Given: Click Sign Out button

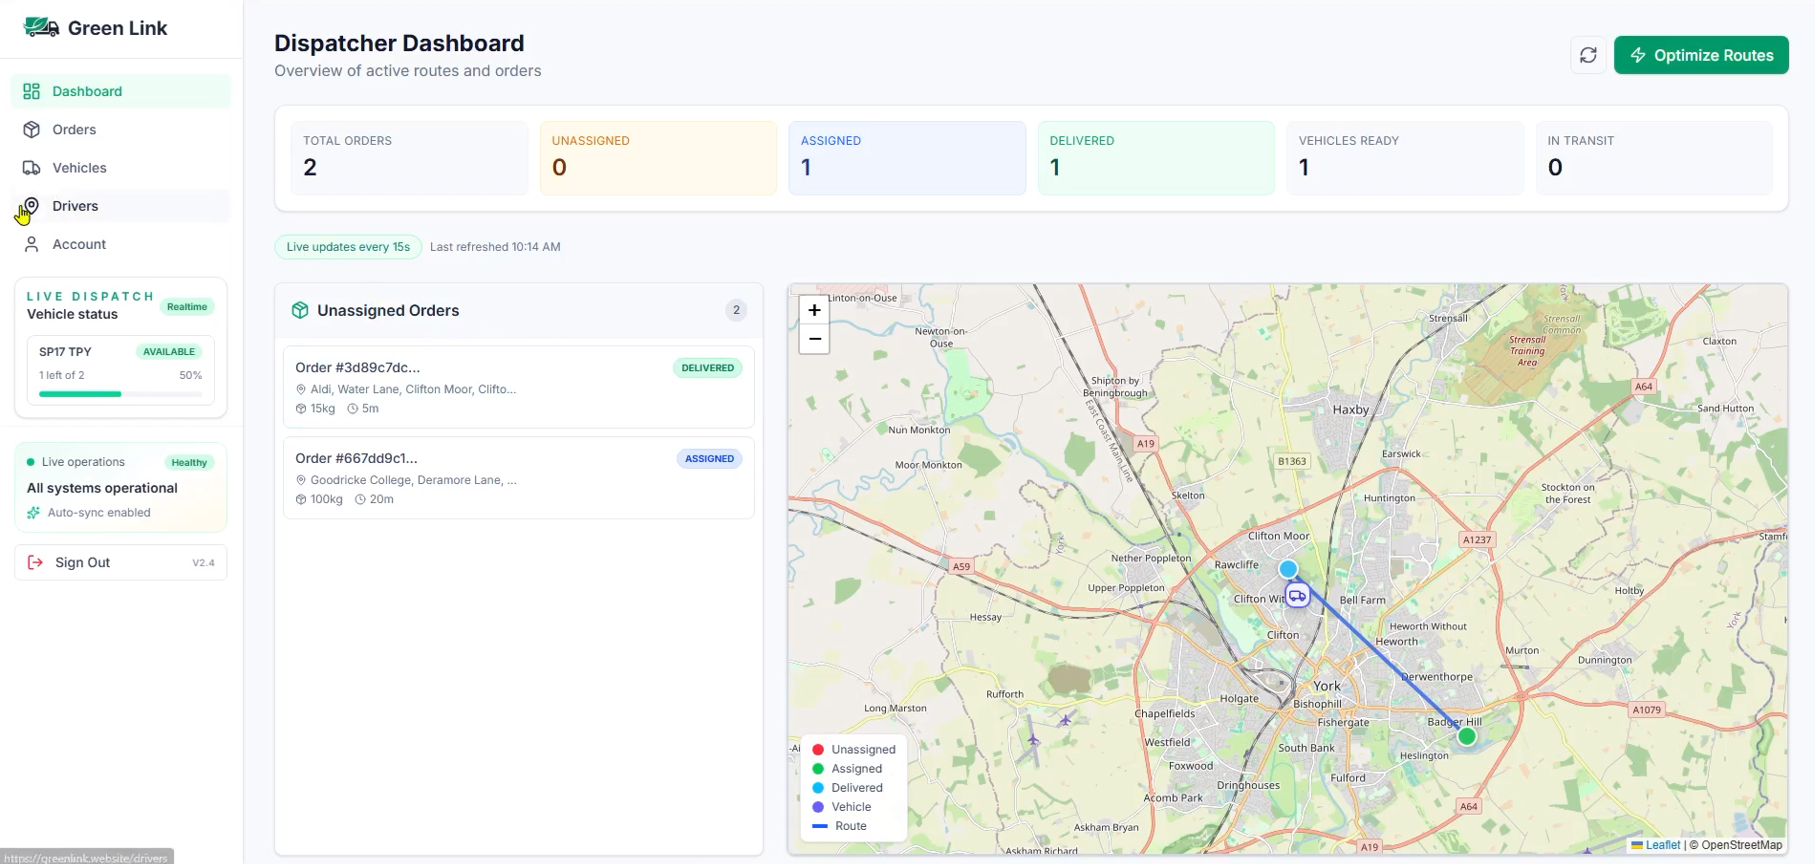Looking at the screenshot, I should pyautogui.click(x=82, y=563).
